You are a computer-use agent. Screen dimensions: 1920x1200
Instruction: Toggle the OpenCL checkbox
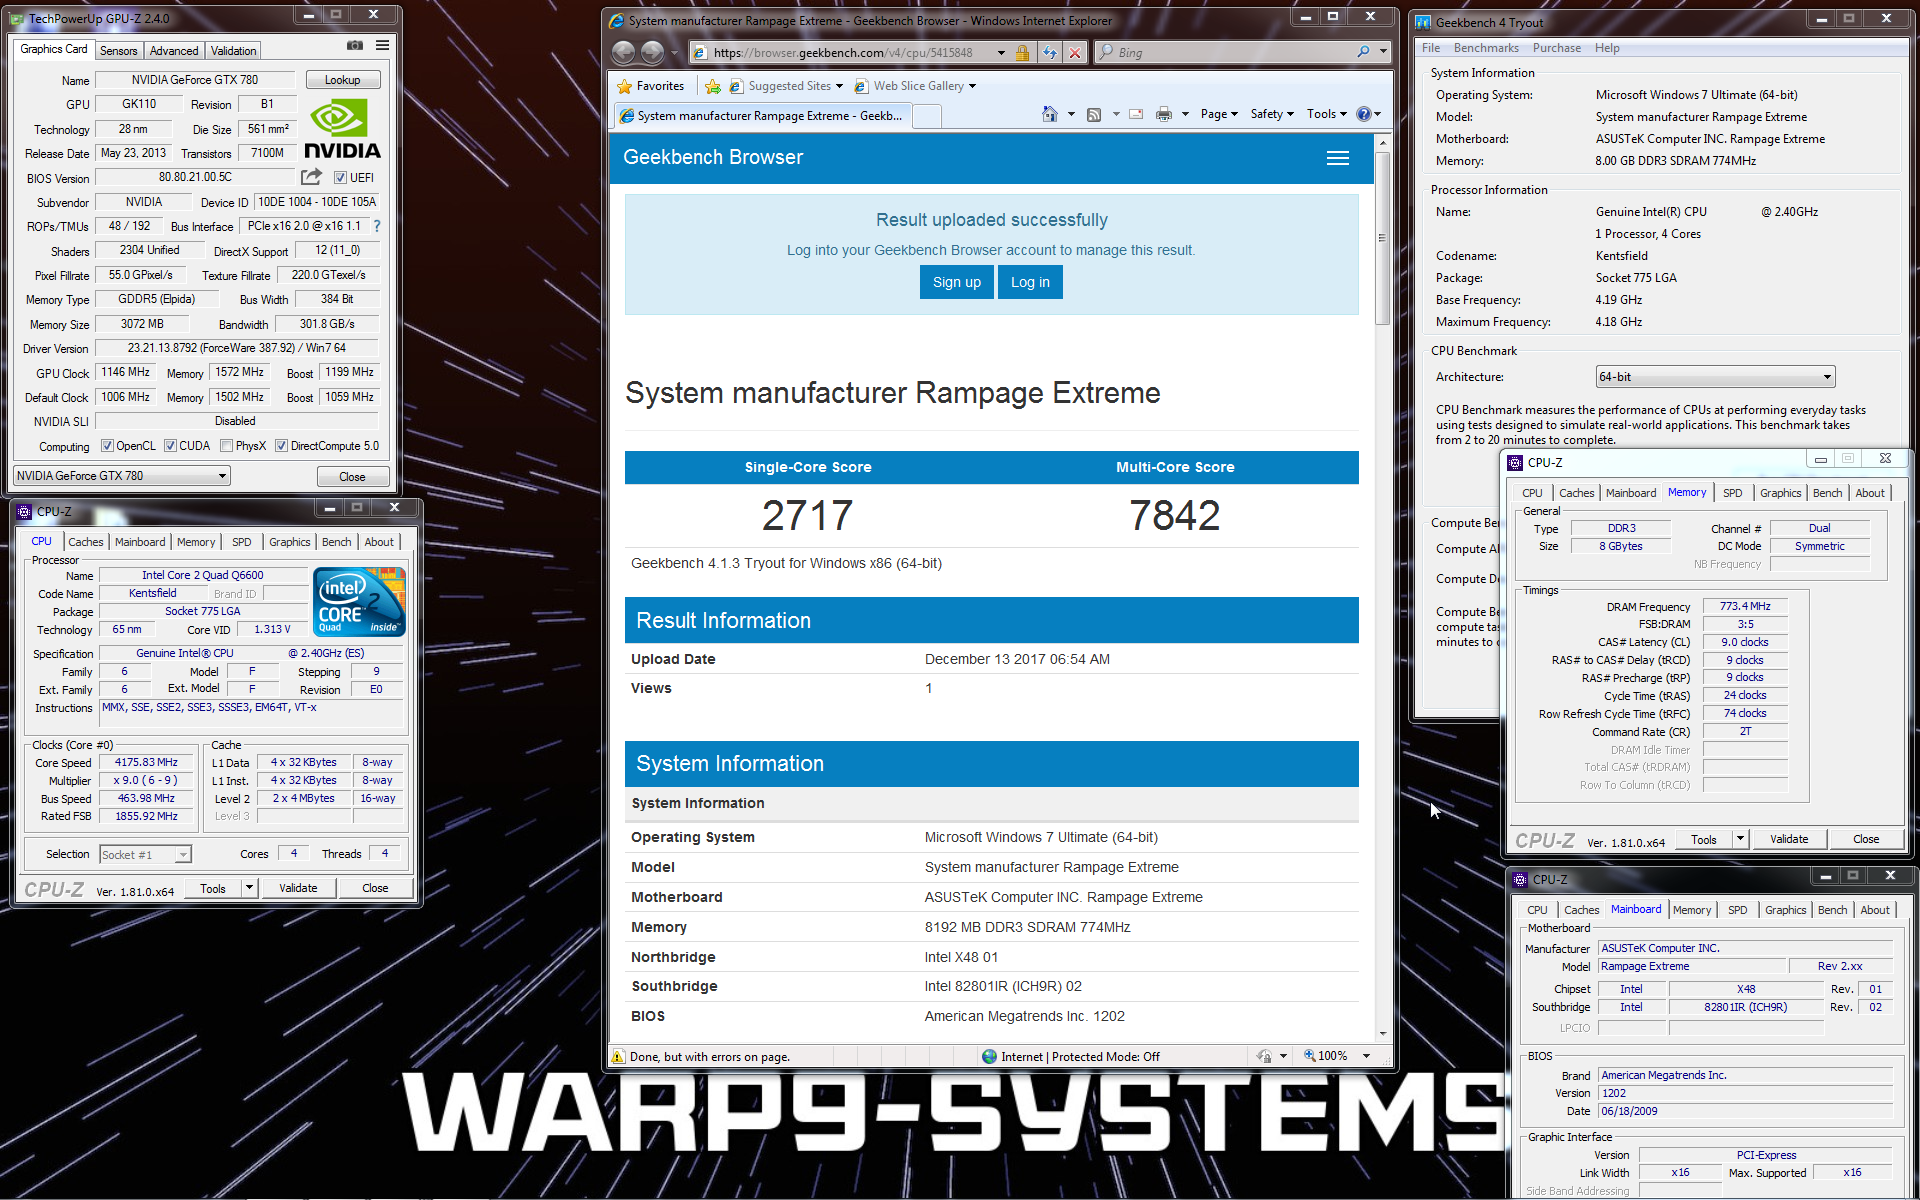coord(107,446)
